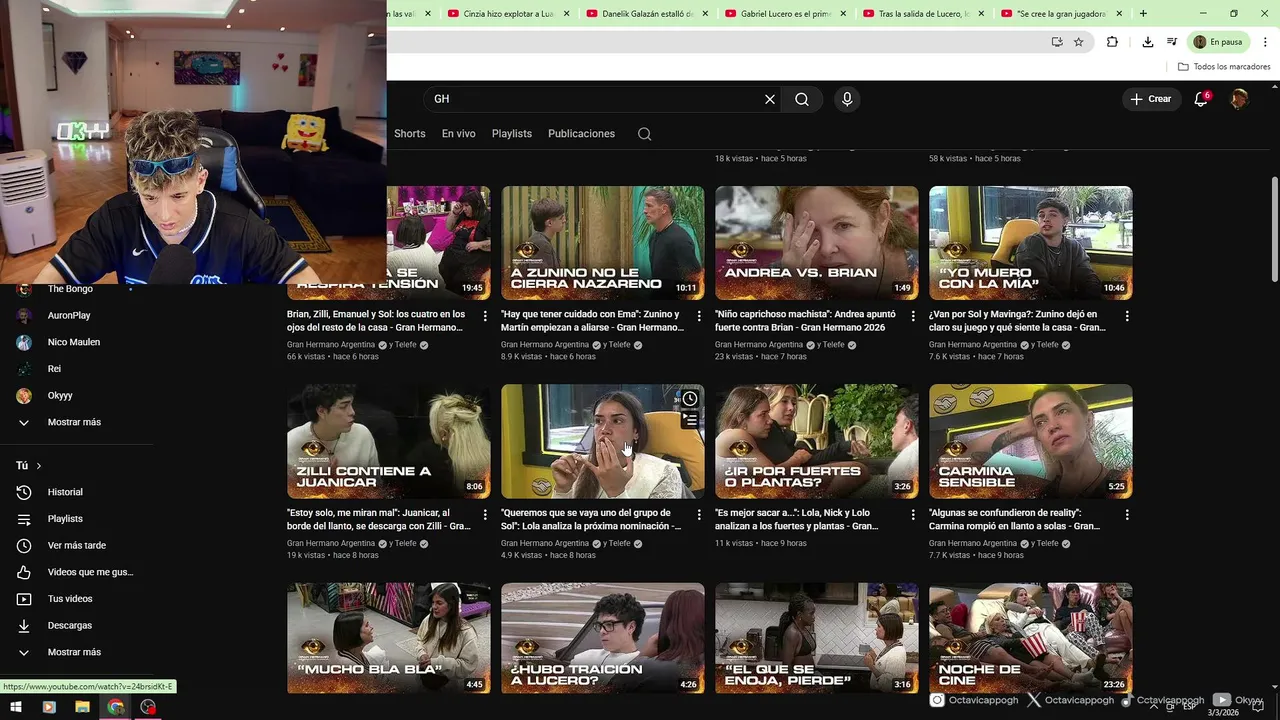Bookmark this page star icon
Image resolution: width=1280 pixels, height=720 pixels.
[1078, 42]
